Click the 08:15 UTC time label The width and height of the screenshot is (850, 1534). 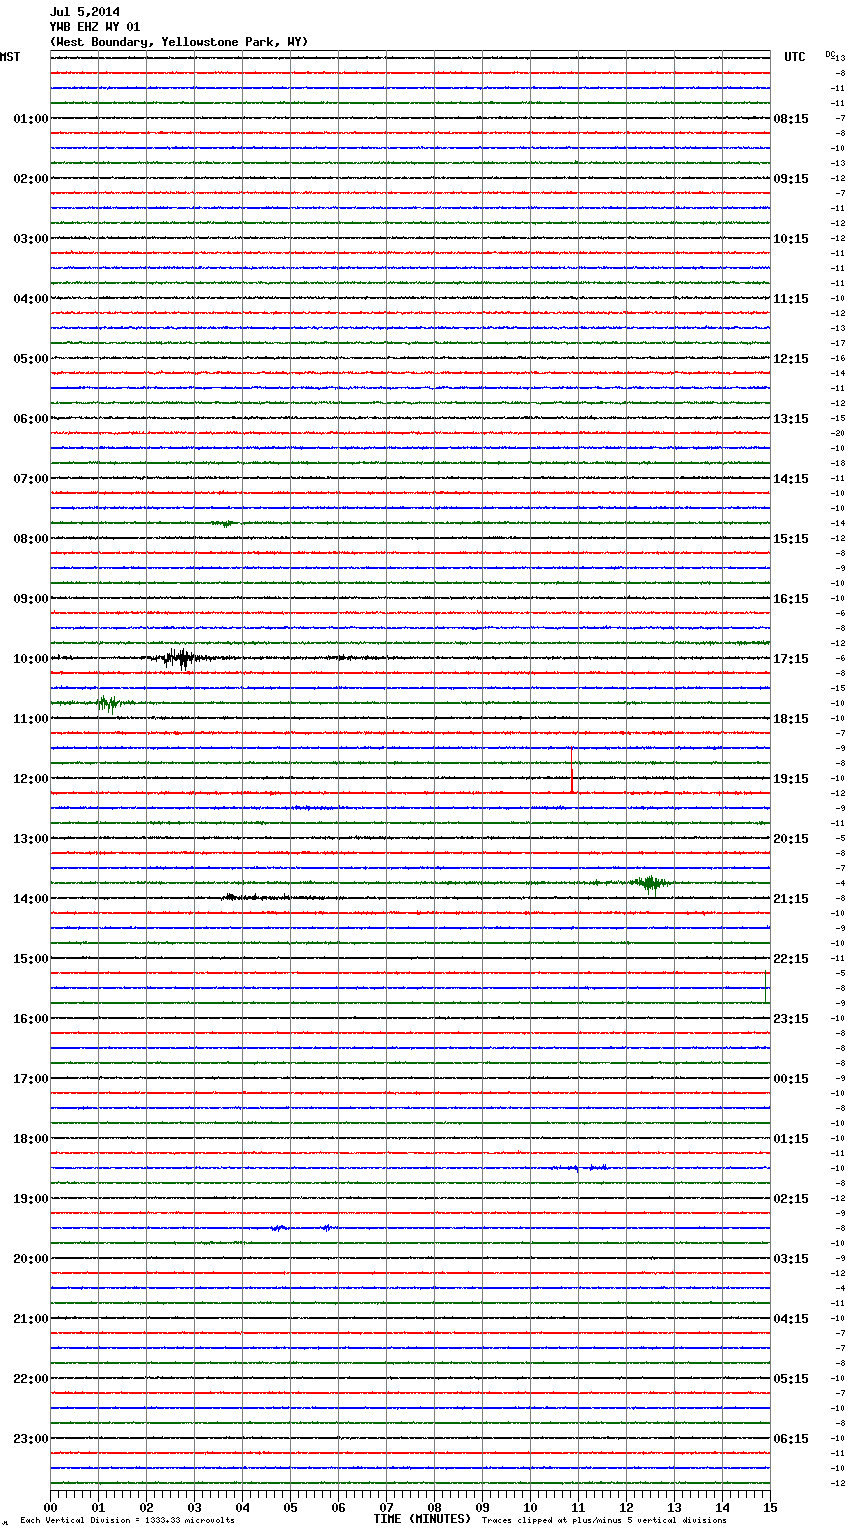791,119
